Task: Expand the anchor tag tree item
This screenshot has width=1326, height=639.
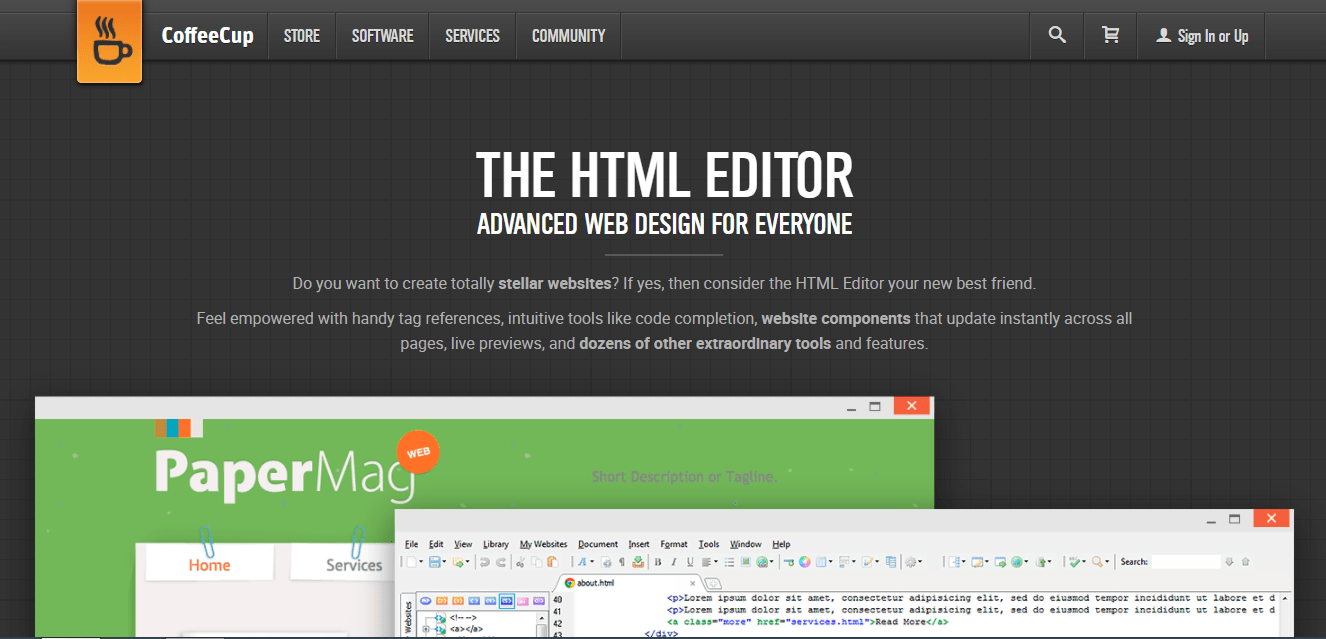Action: pos(426,629)
